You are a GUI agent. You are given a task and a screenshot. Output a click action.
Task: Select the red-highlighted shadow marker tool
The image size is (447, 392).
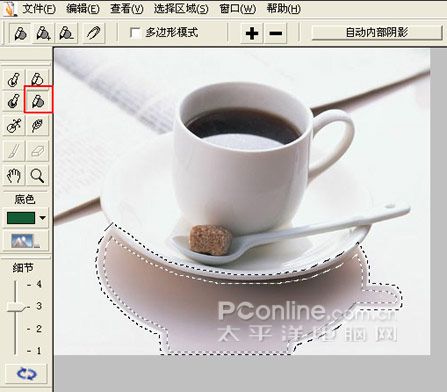pyautogui.click(x=38, y=100)
